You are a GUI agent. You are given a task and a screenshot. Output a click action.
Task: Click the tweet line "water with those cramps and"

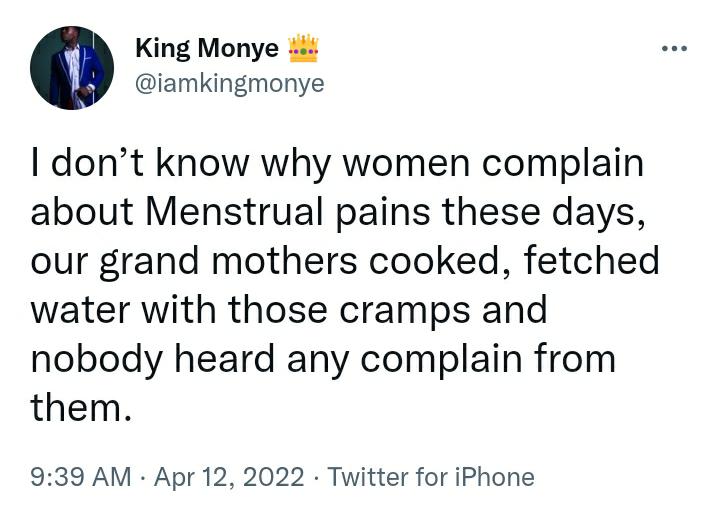(289, 311)
